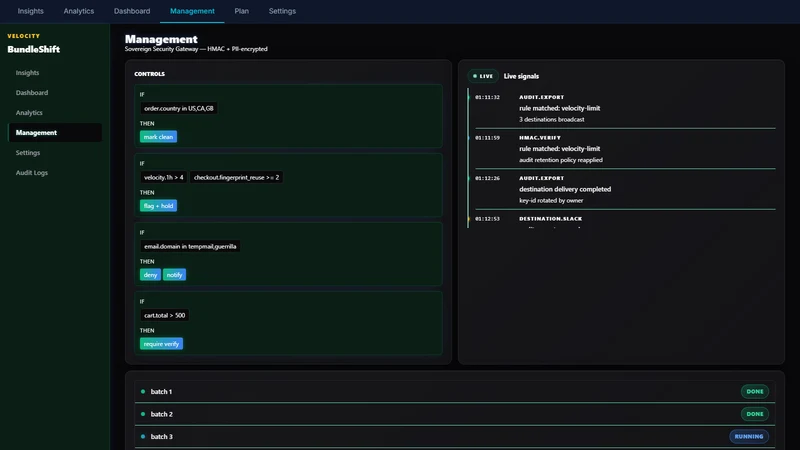Click the CONTROLS panel heading
This screenshot has width=800, height=450.
(x=149, y=74)
